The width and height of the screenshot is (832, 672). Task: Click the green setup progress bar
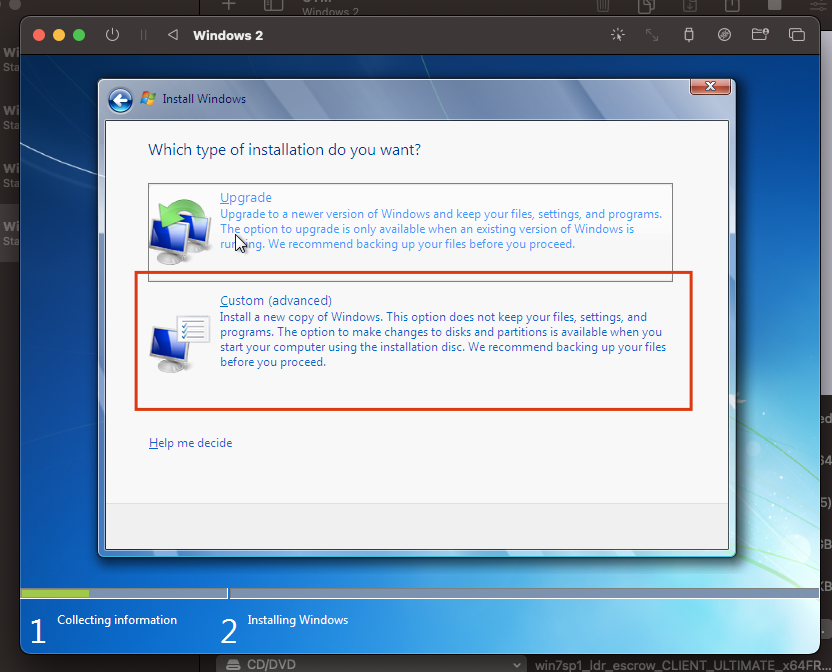point(55,593)
